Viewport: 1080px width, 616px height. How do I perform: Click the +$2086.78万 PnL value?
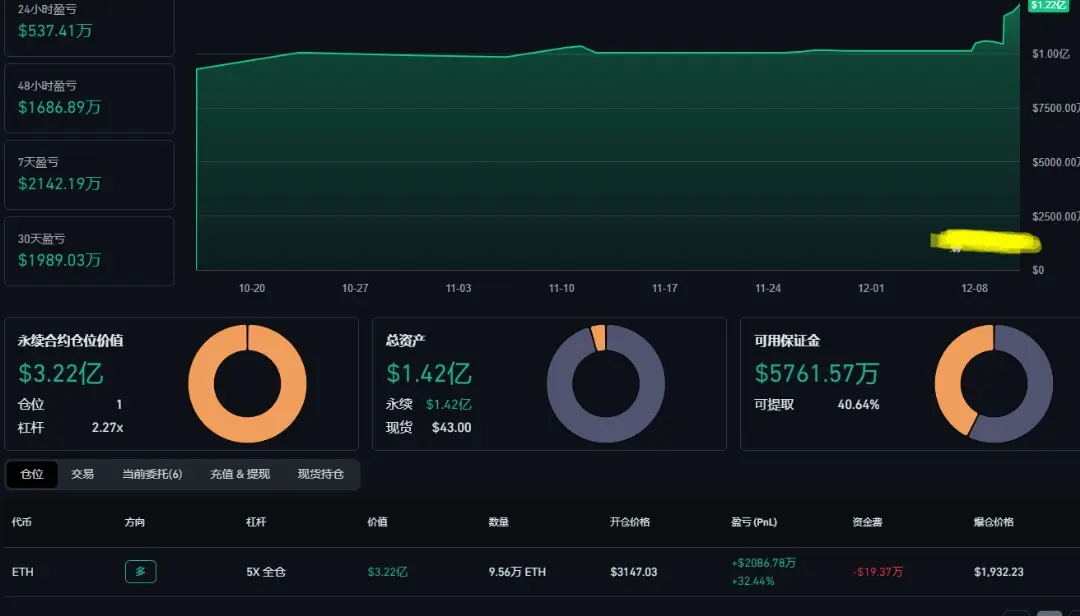tap(764, 563)
